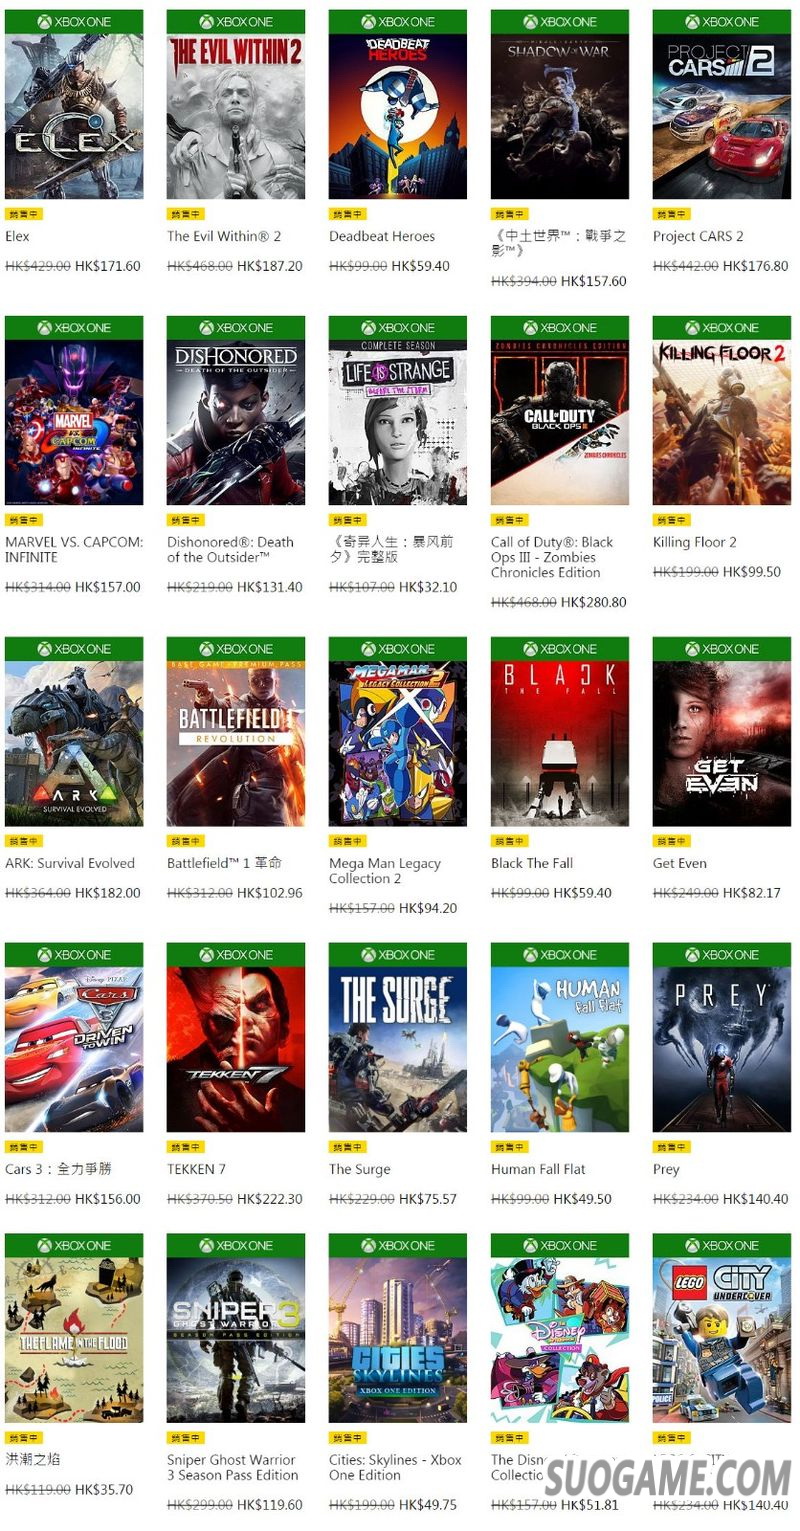Click the Human Fall Flat cover image
This screenshot has height=1531, width=800.
pyautogui.click(x=560, y=1038)
